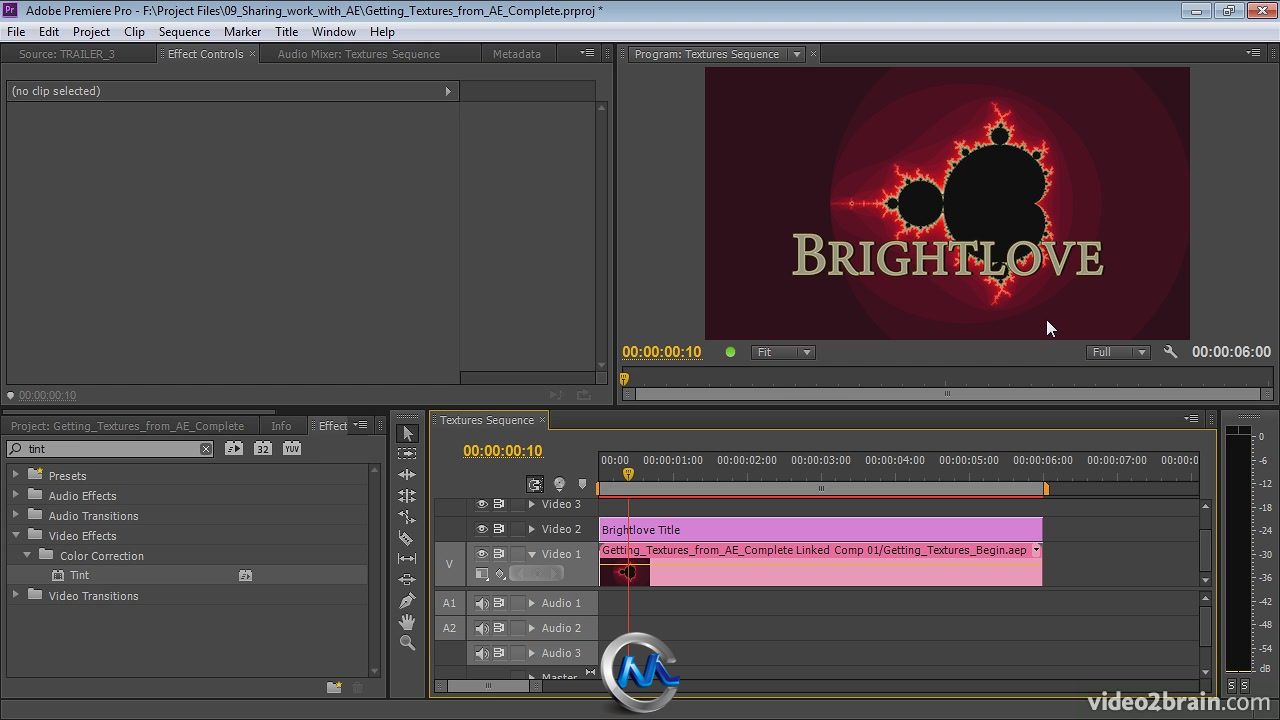
Task: Mute Audio 2 track speaker icon
Action: click(482, 628)
